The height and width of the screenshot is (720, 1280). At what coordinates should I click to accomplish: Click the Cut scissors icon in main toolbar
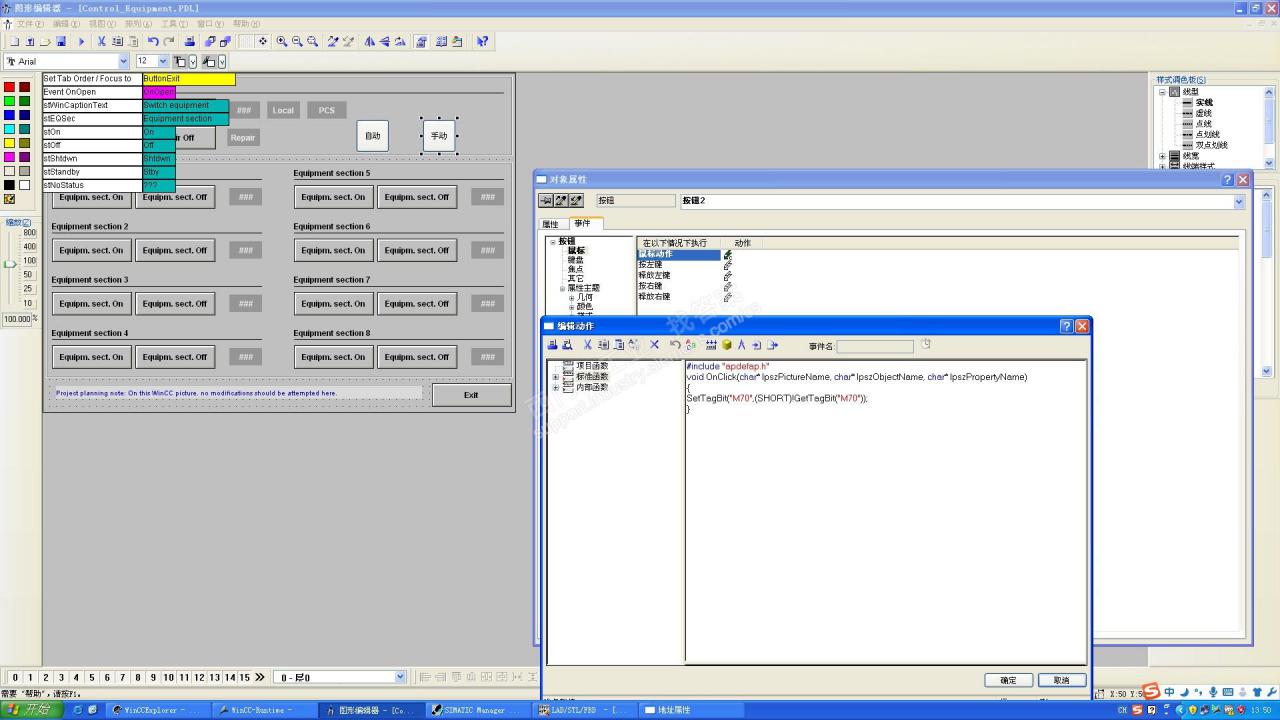(101, 42)
